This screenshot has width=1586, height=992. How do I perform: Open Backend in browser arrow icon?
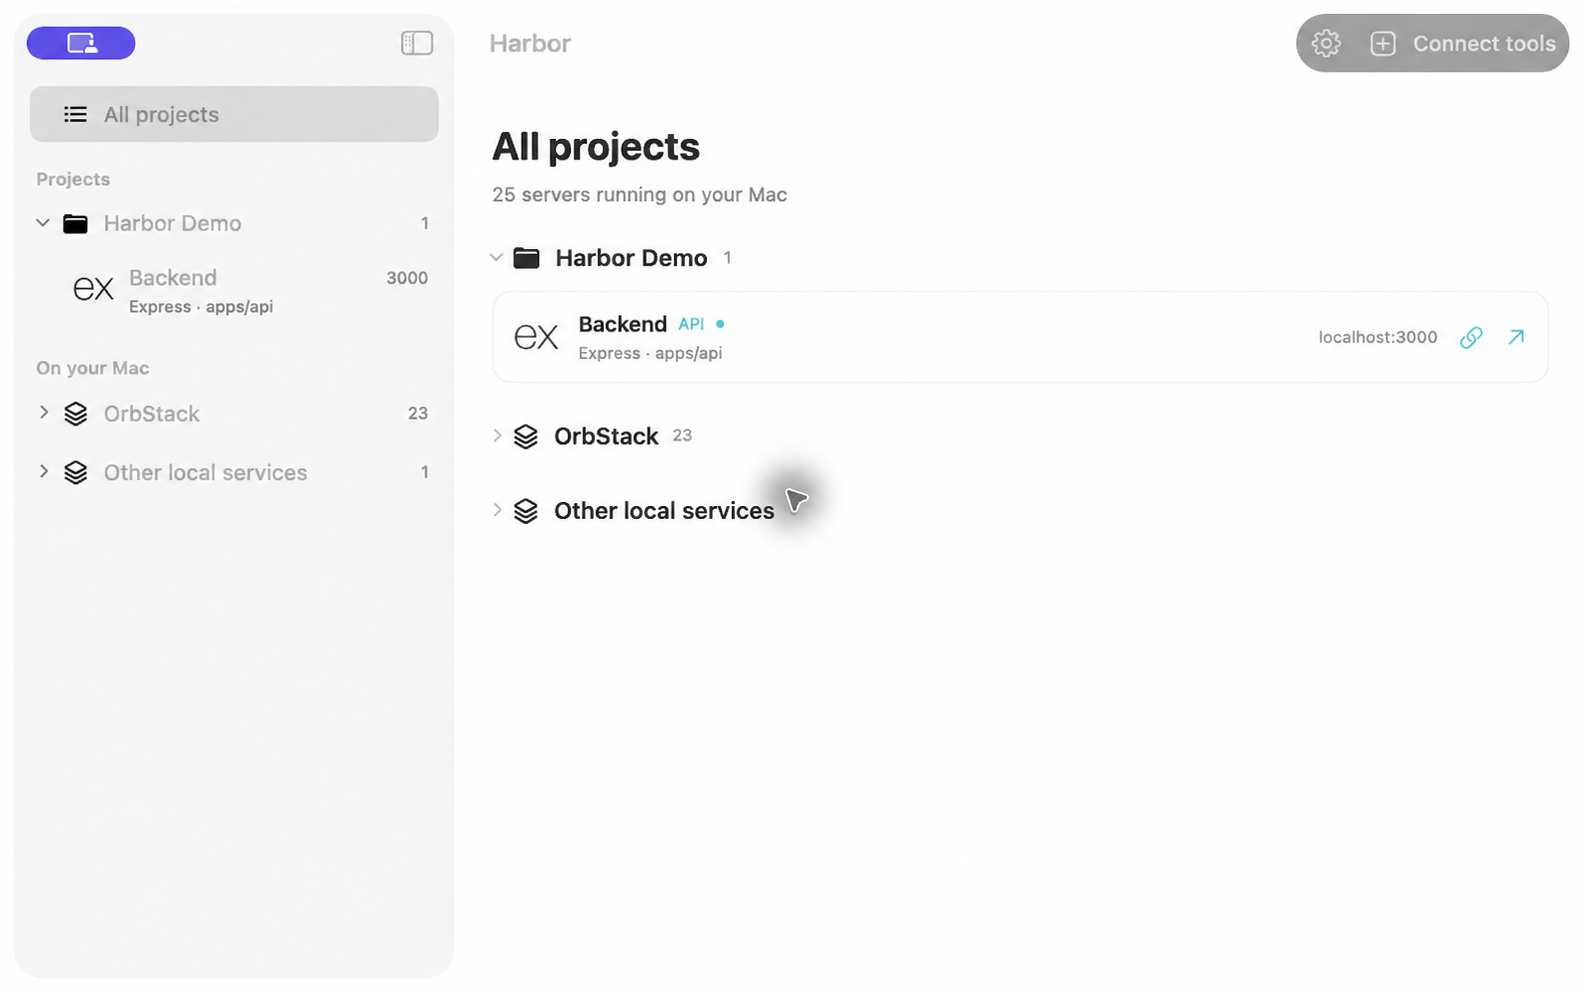click(x=1516, y=337)
